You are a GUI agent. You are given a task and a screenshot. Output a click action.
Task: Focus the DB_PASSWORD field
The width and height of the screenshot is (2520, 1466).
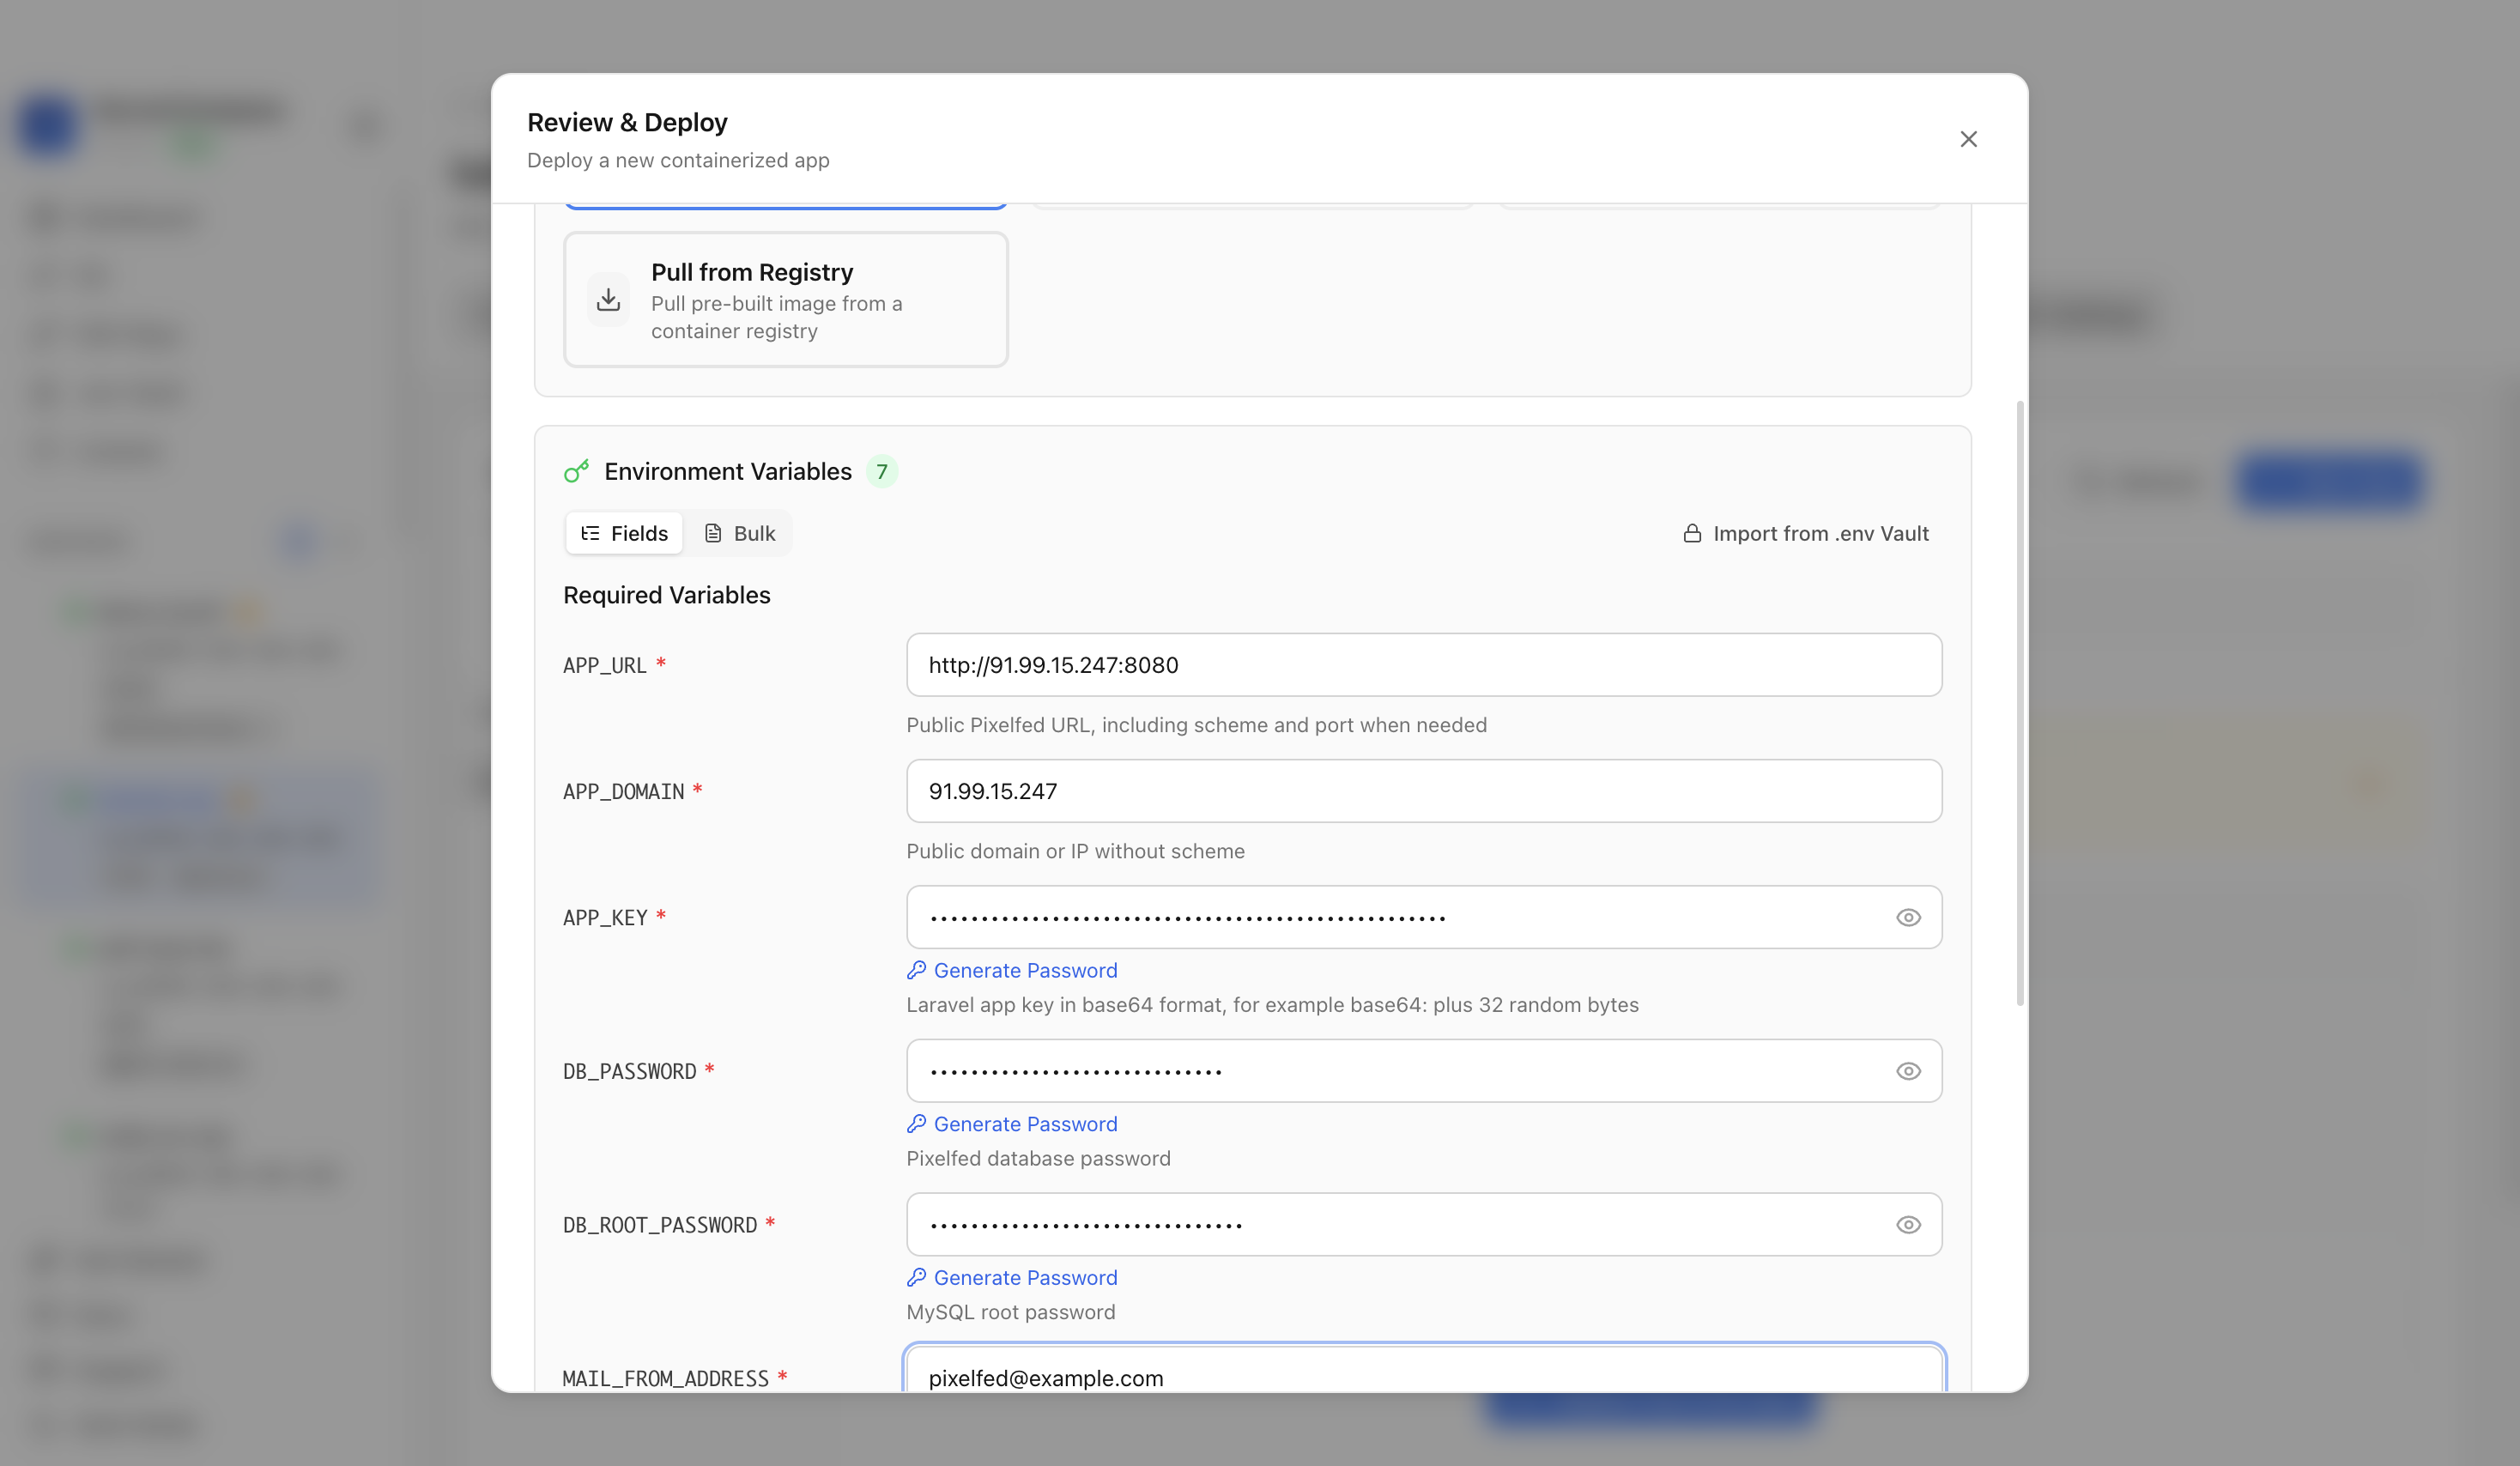click(x=1424, y=1071)
